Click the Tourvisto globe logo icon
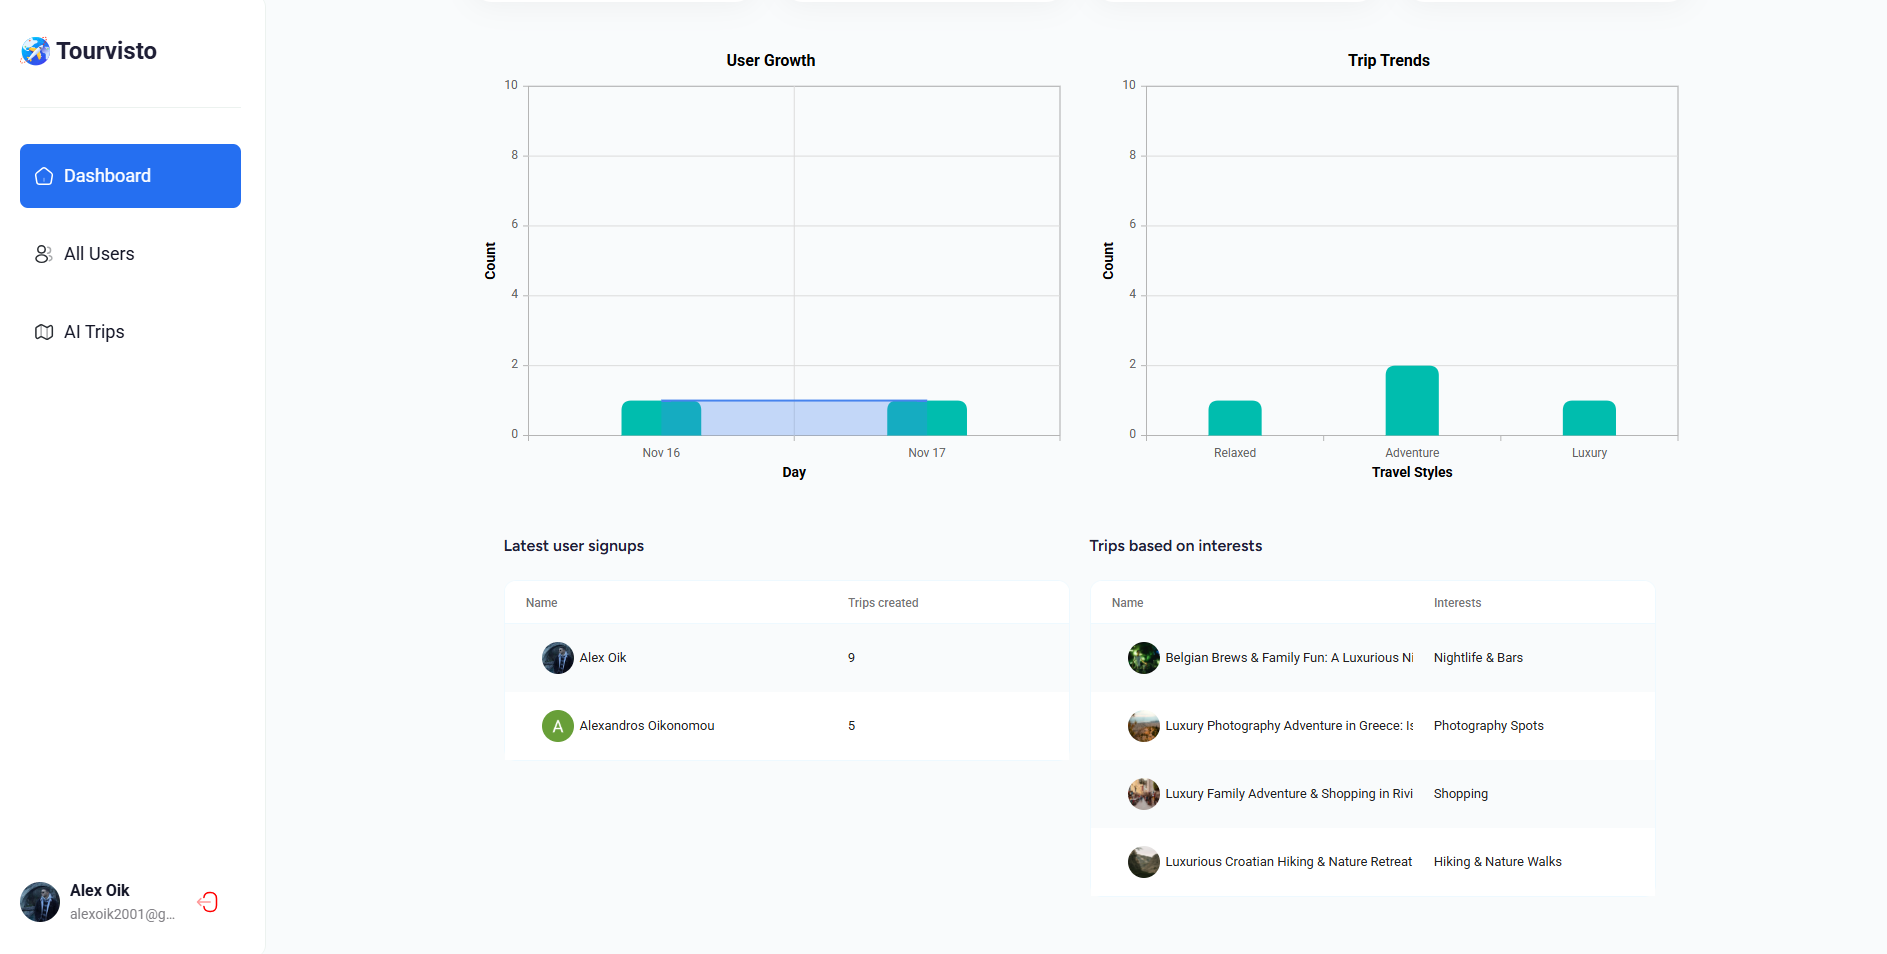The width and height of the screenshot is (1887, 954). pyautogui.click(x=35, y=51)
